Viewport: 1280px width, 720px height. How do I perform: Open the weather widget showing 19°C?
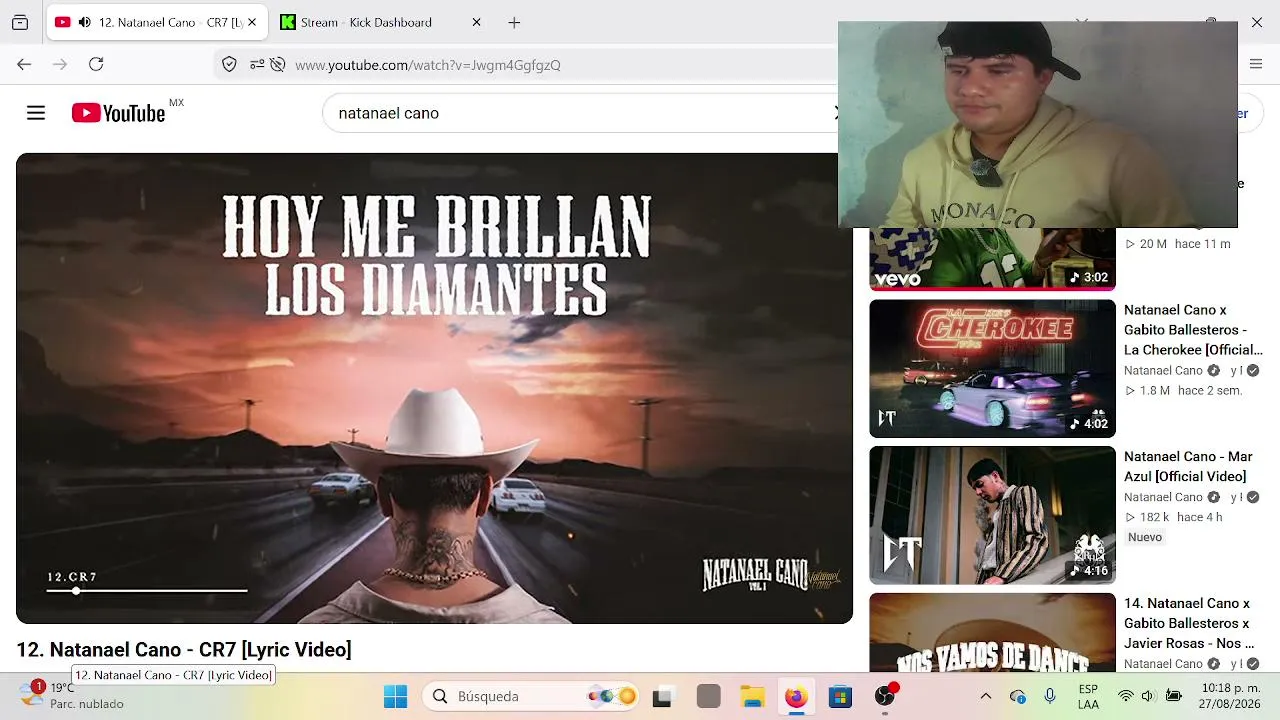[72, 696]
